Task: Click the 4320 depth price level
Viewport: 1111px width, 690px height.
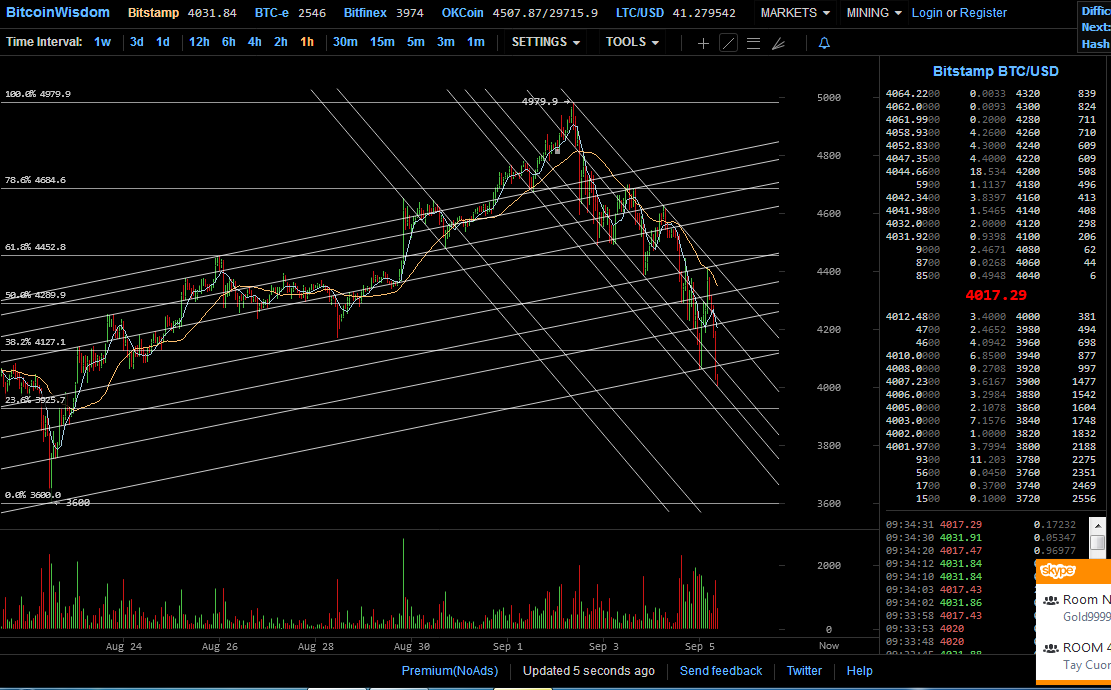Action: (1027, 94)
